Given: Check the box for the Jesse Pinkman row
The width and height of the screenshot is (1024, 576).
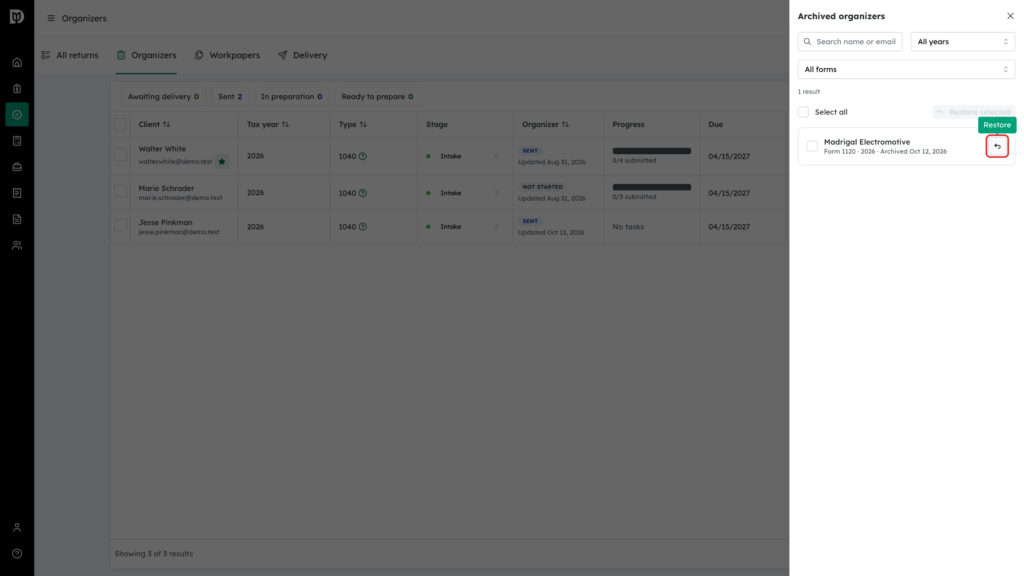Looking at the screenshot, I should 120,225.
